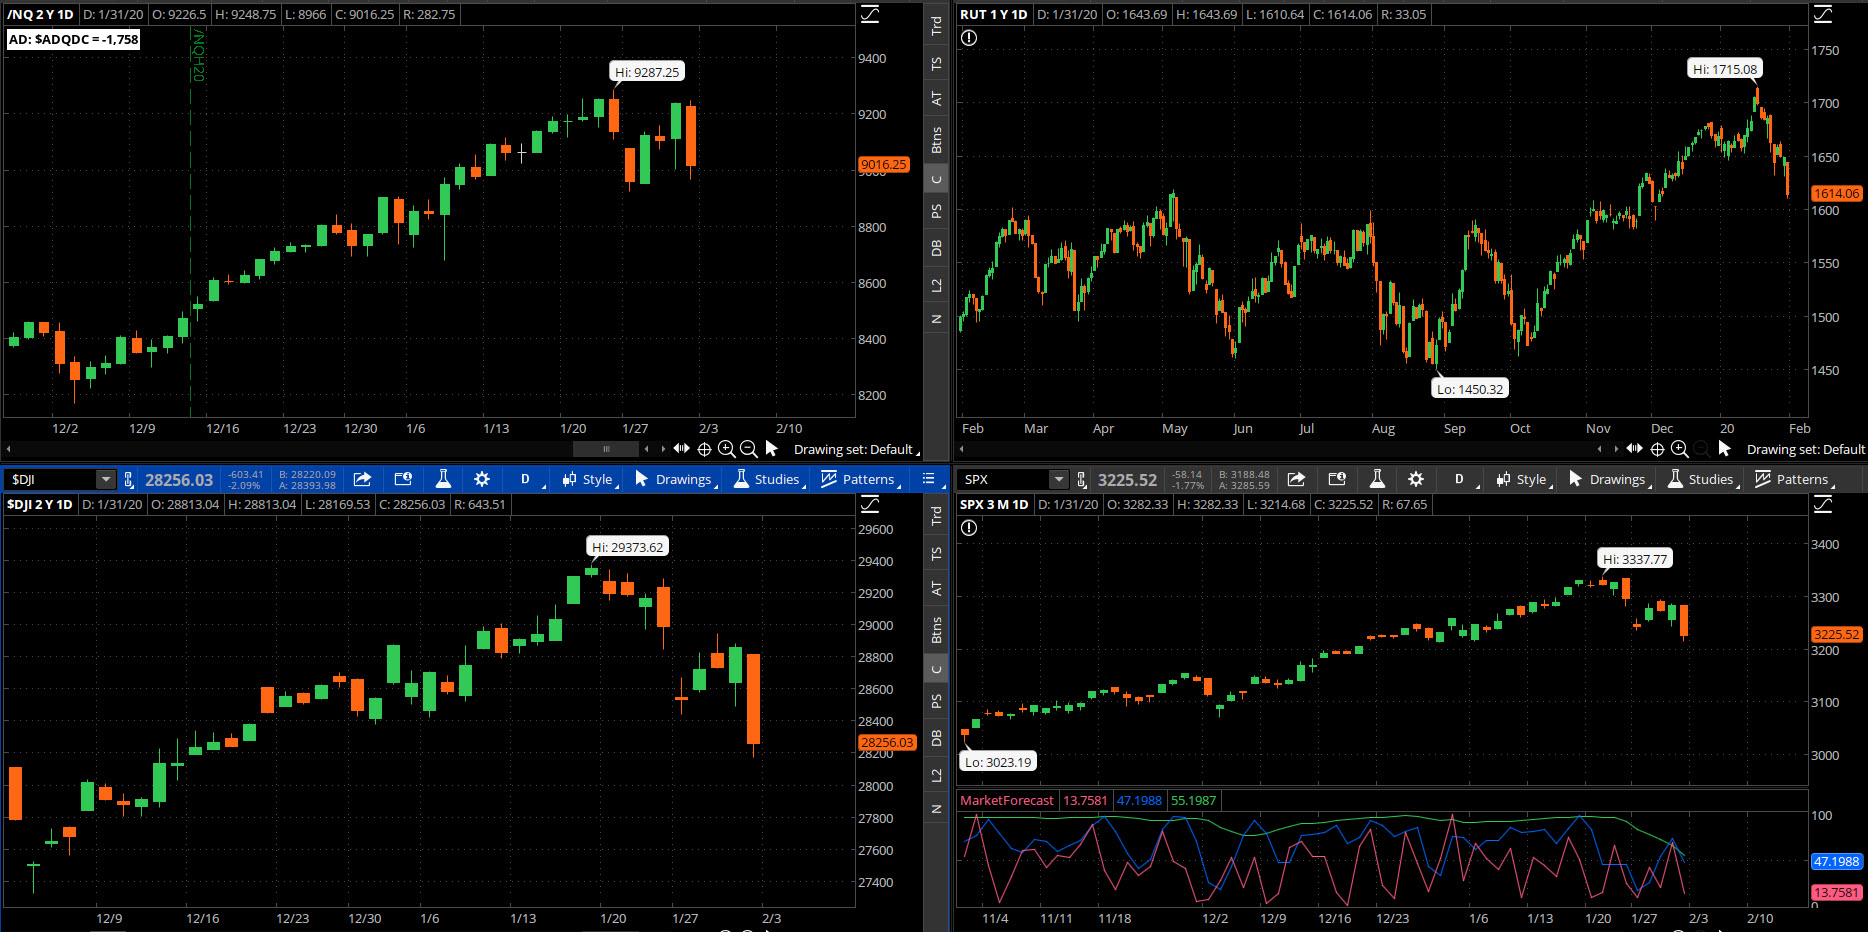Open Drawing set: Default under /NQ chart

coord(855,449)
